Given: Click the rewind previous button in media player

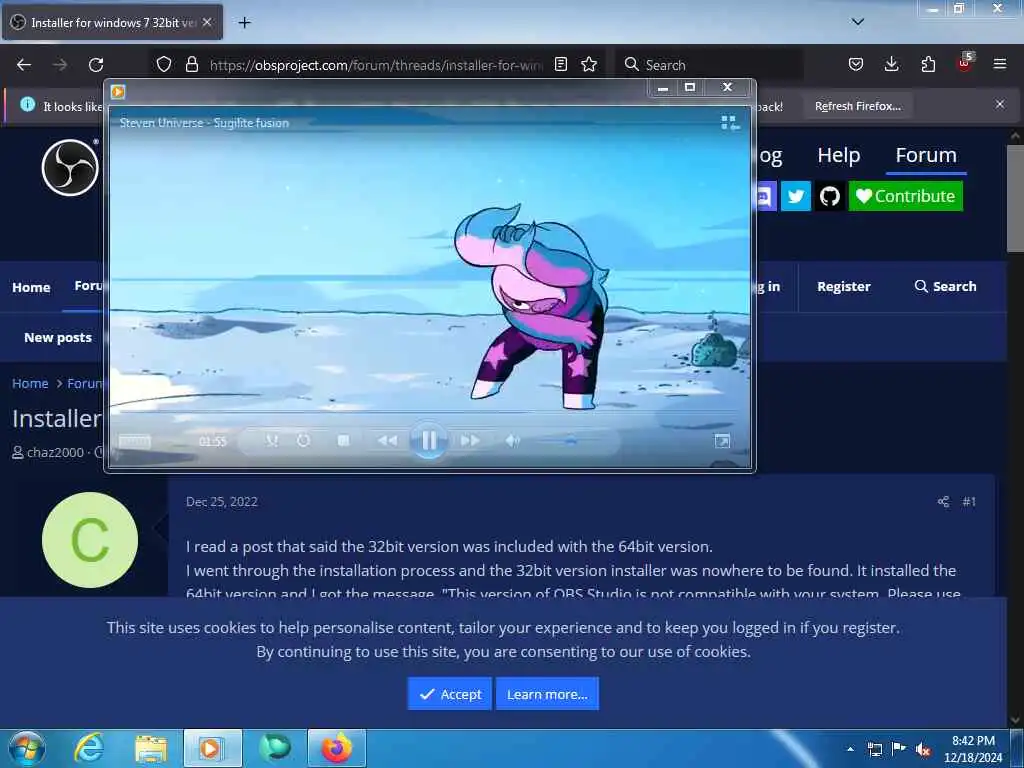Looking at the screenshot, I should tap(387, 441).
